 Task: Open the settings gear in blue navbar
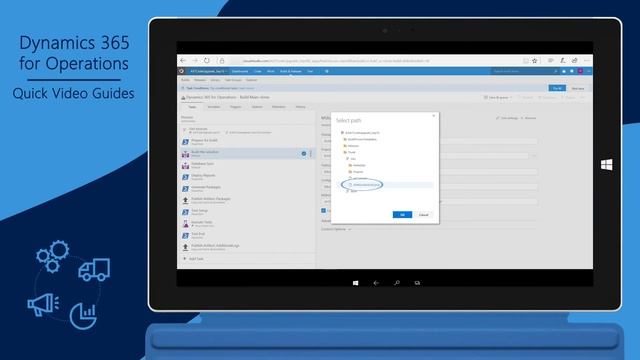point(327,71)
